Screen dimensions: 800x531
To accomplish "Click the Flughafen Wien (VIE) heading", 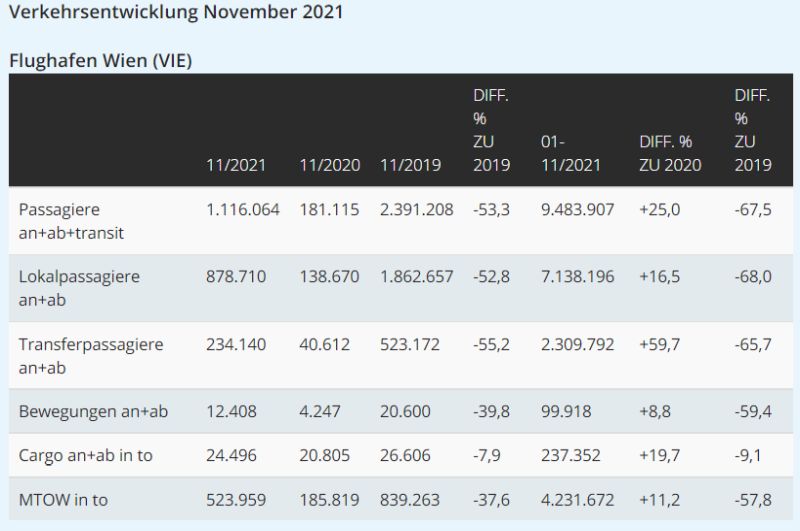I will [100, 60].
